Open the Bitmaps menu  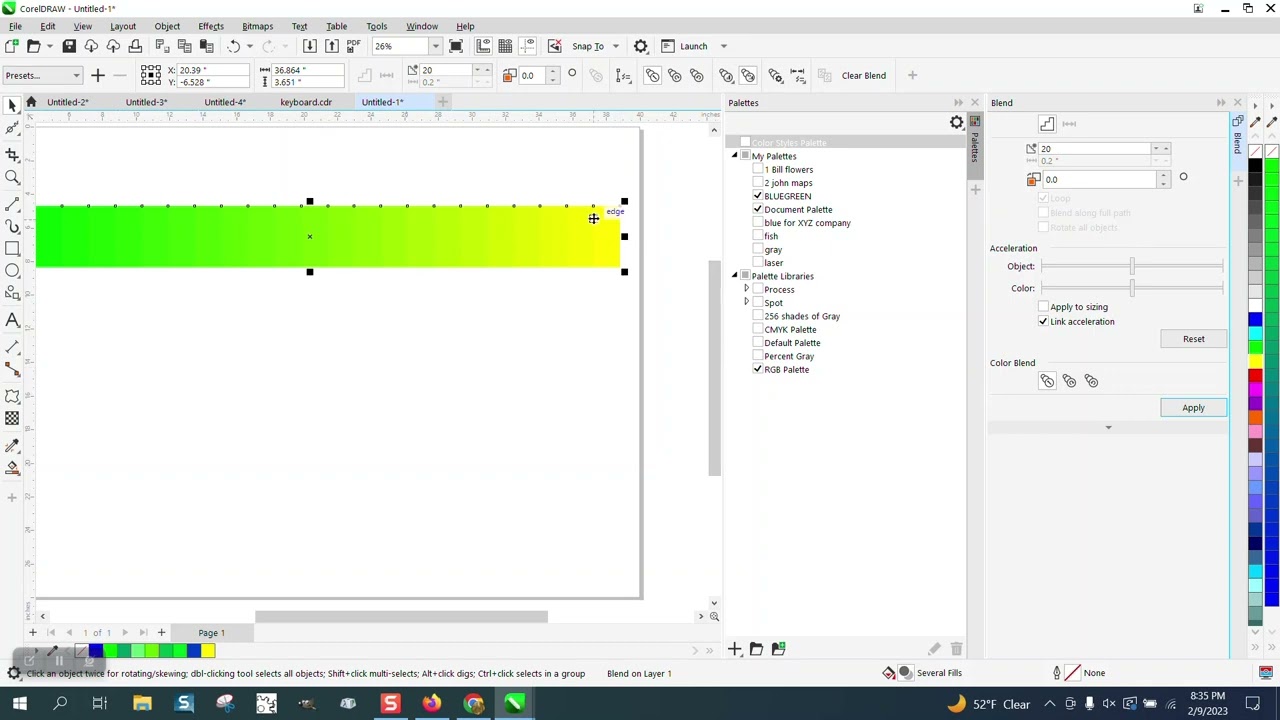pos(257,26)
